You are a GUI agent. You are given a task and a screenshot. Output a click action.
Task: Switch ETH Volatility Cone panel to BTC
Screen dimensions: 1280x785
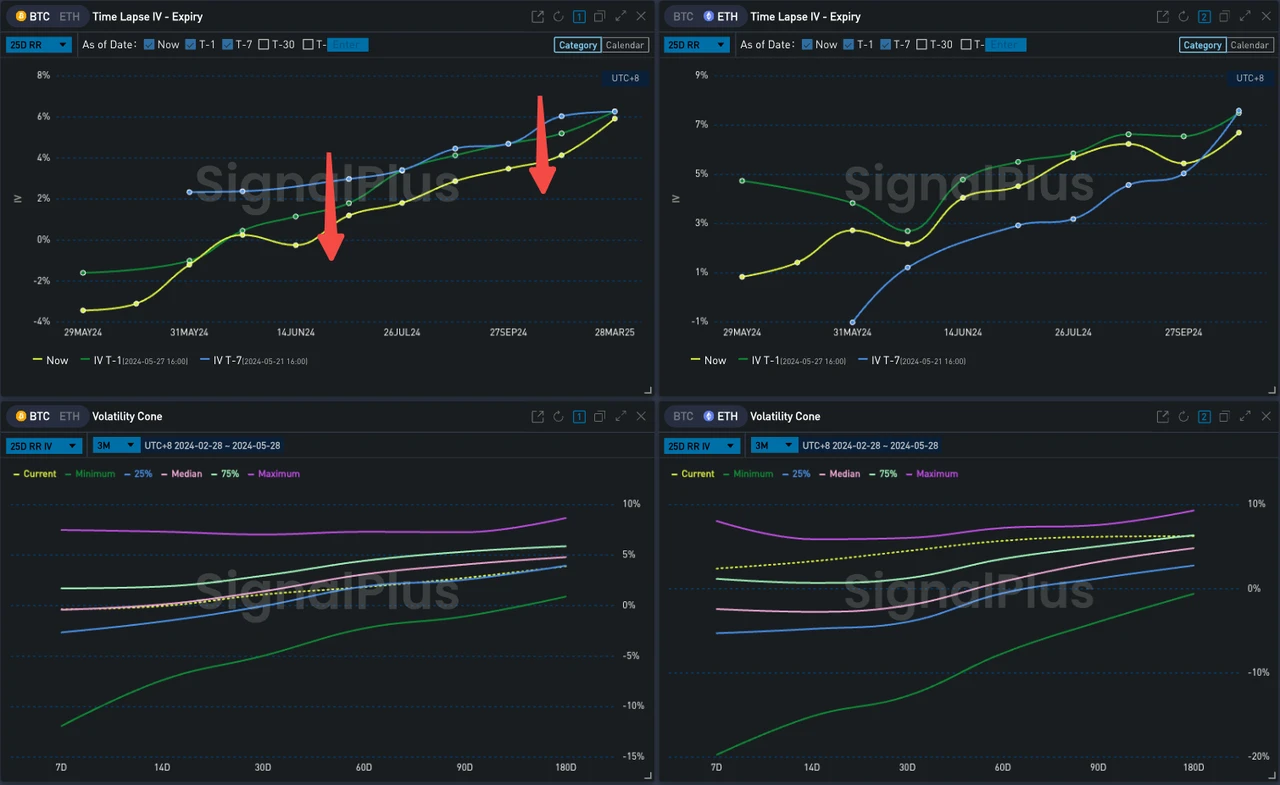(x=684, y=417)
